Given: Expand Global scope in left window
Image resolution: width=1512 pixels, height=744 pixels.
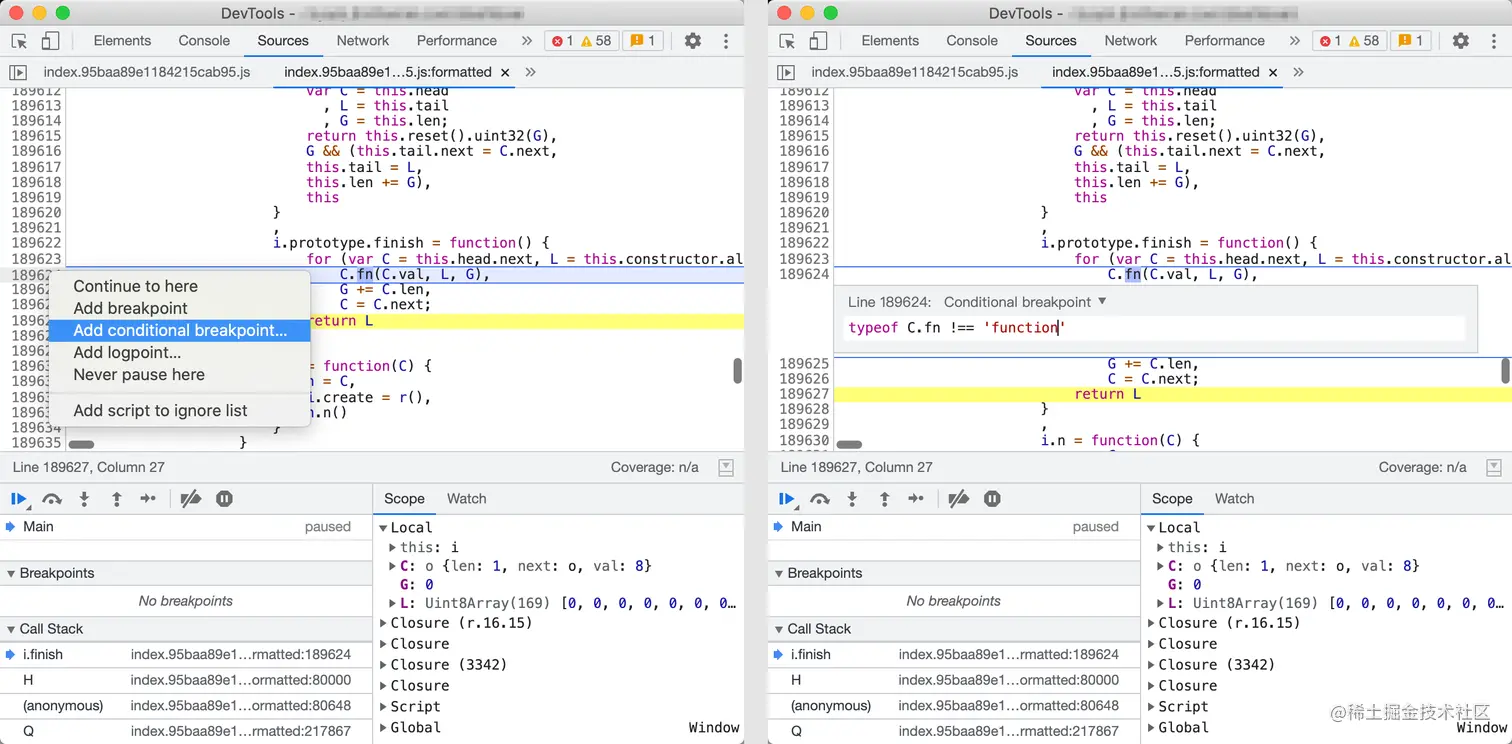Looking at the screenshot, I should tap(383, 728).
